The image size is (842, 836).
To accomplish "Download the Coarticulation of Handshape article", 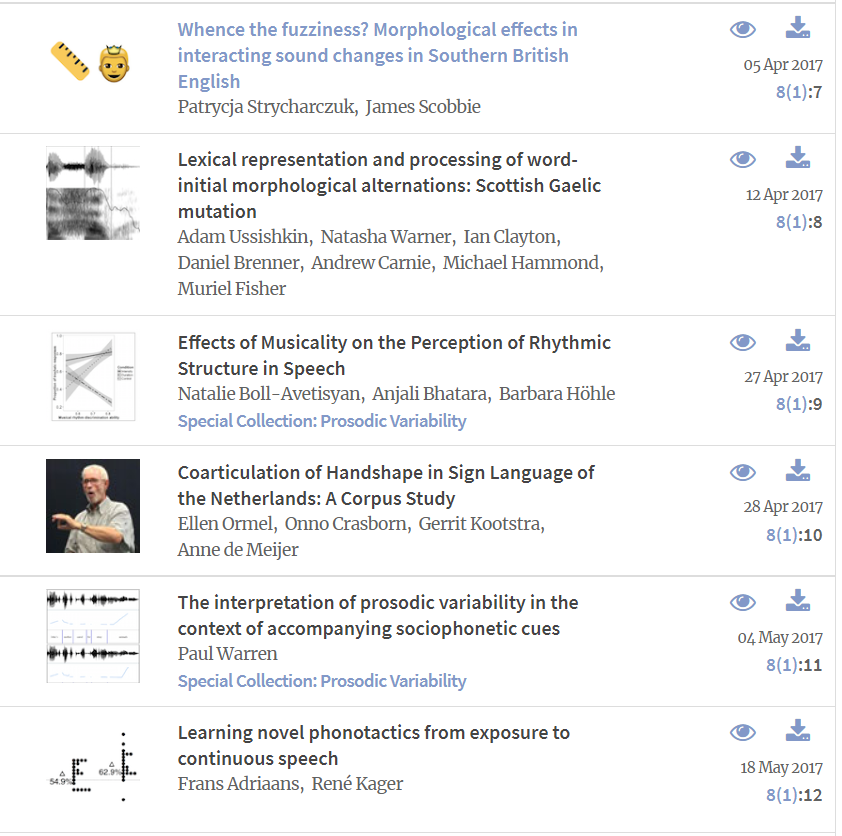I will point(797,471).
